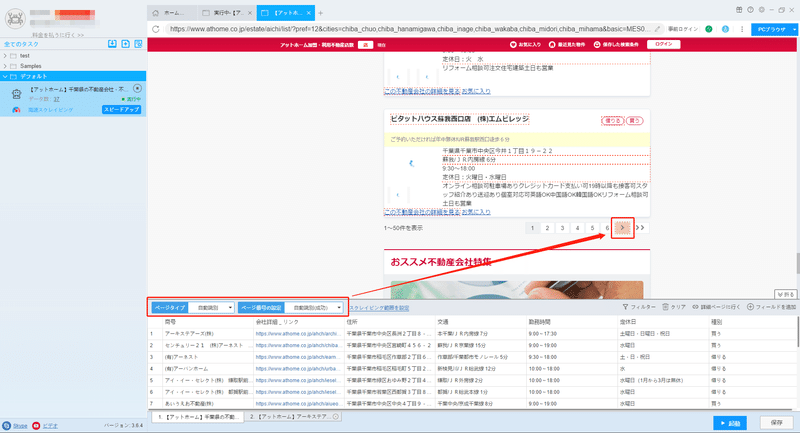The width and height of the screenshot is (800, 433).
Task: Stop the running アットホーム task
Action: pos(137,88)
